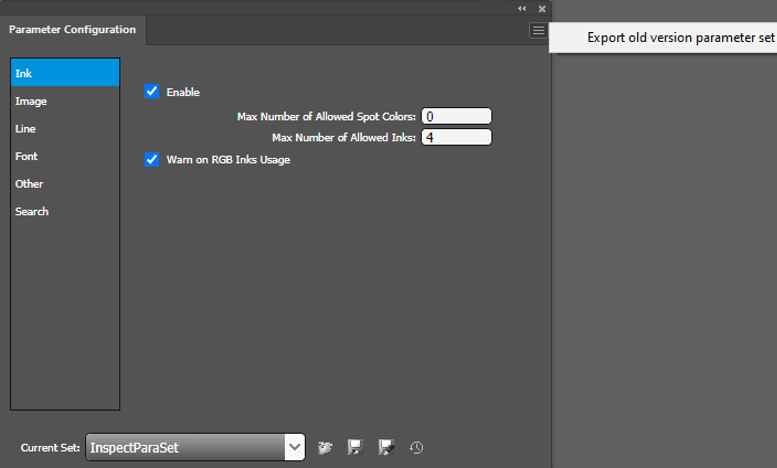Screen dimensions: 777x468
Task: Click the restore history clock icon
Action: point(416,448)
